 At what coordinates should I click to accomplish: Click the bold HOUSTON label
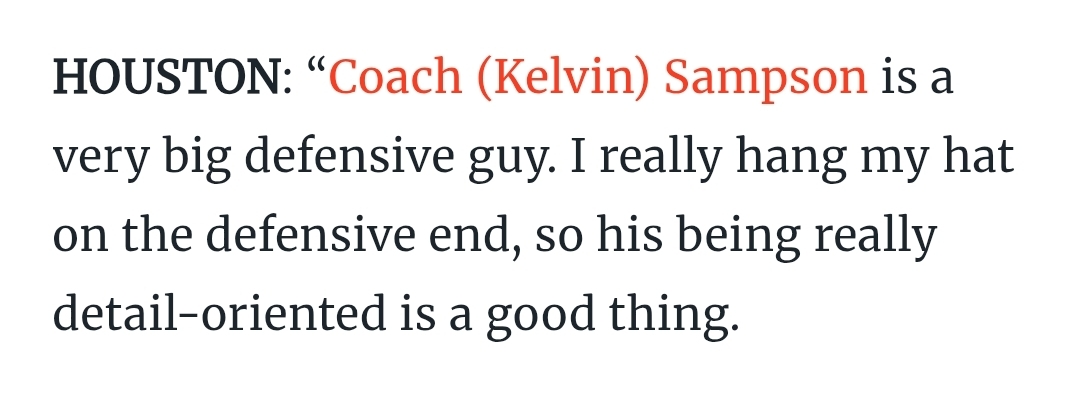tap(167, 76)
